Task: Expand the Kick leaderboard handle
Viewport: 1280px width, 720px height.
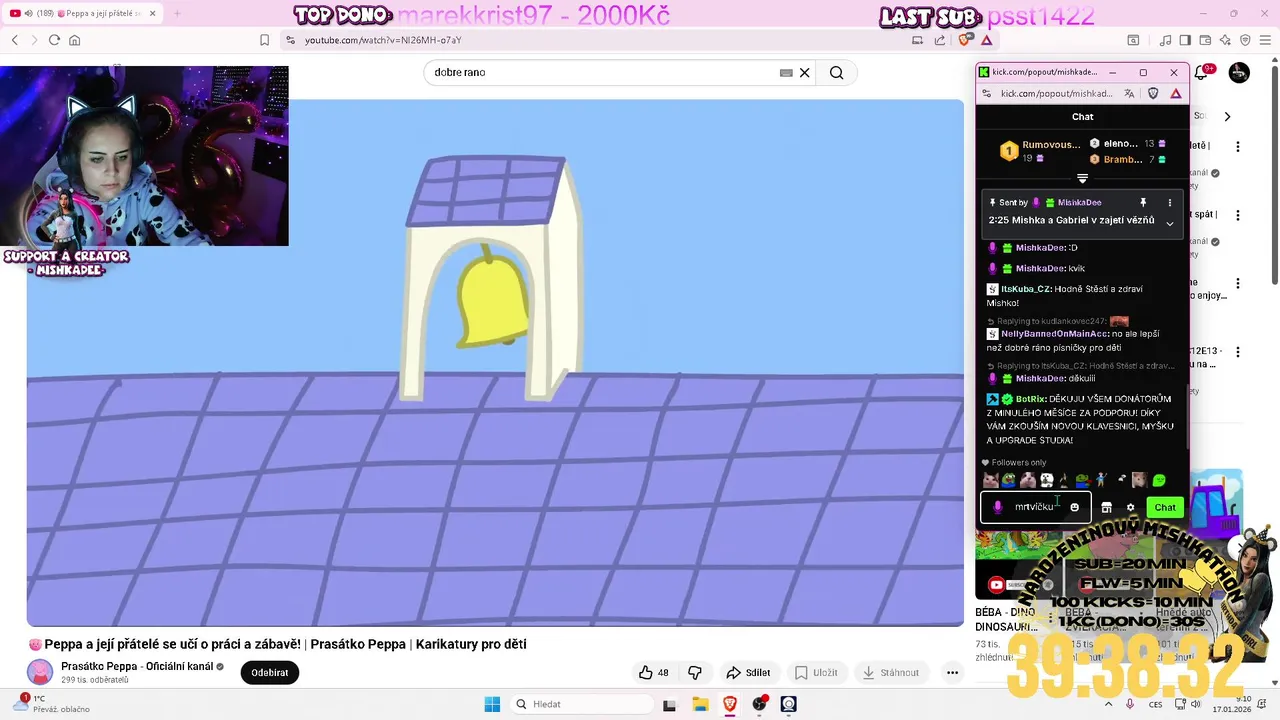Action: [x=1082, y=179]
